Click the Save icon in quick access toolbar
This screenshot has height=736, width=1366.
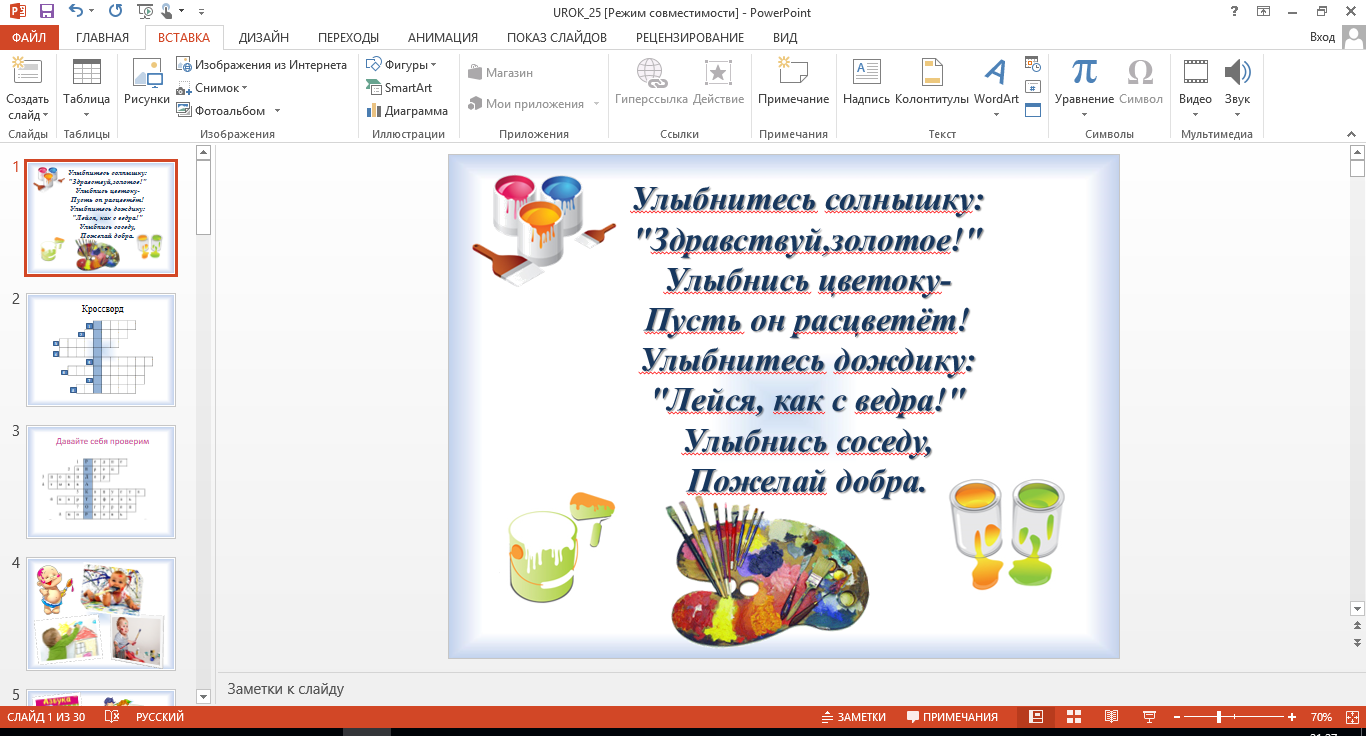pyautogui.click(x=46, y=12)
